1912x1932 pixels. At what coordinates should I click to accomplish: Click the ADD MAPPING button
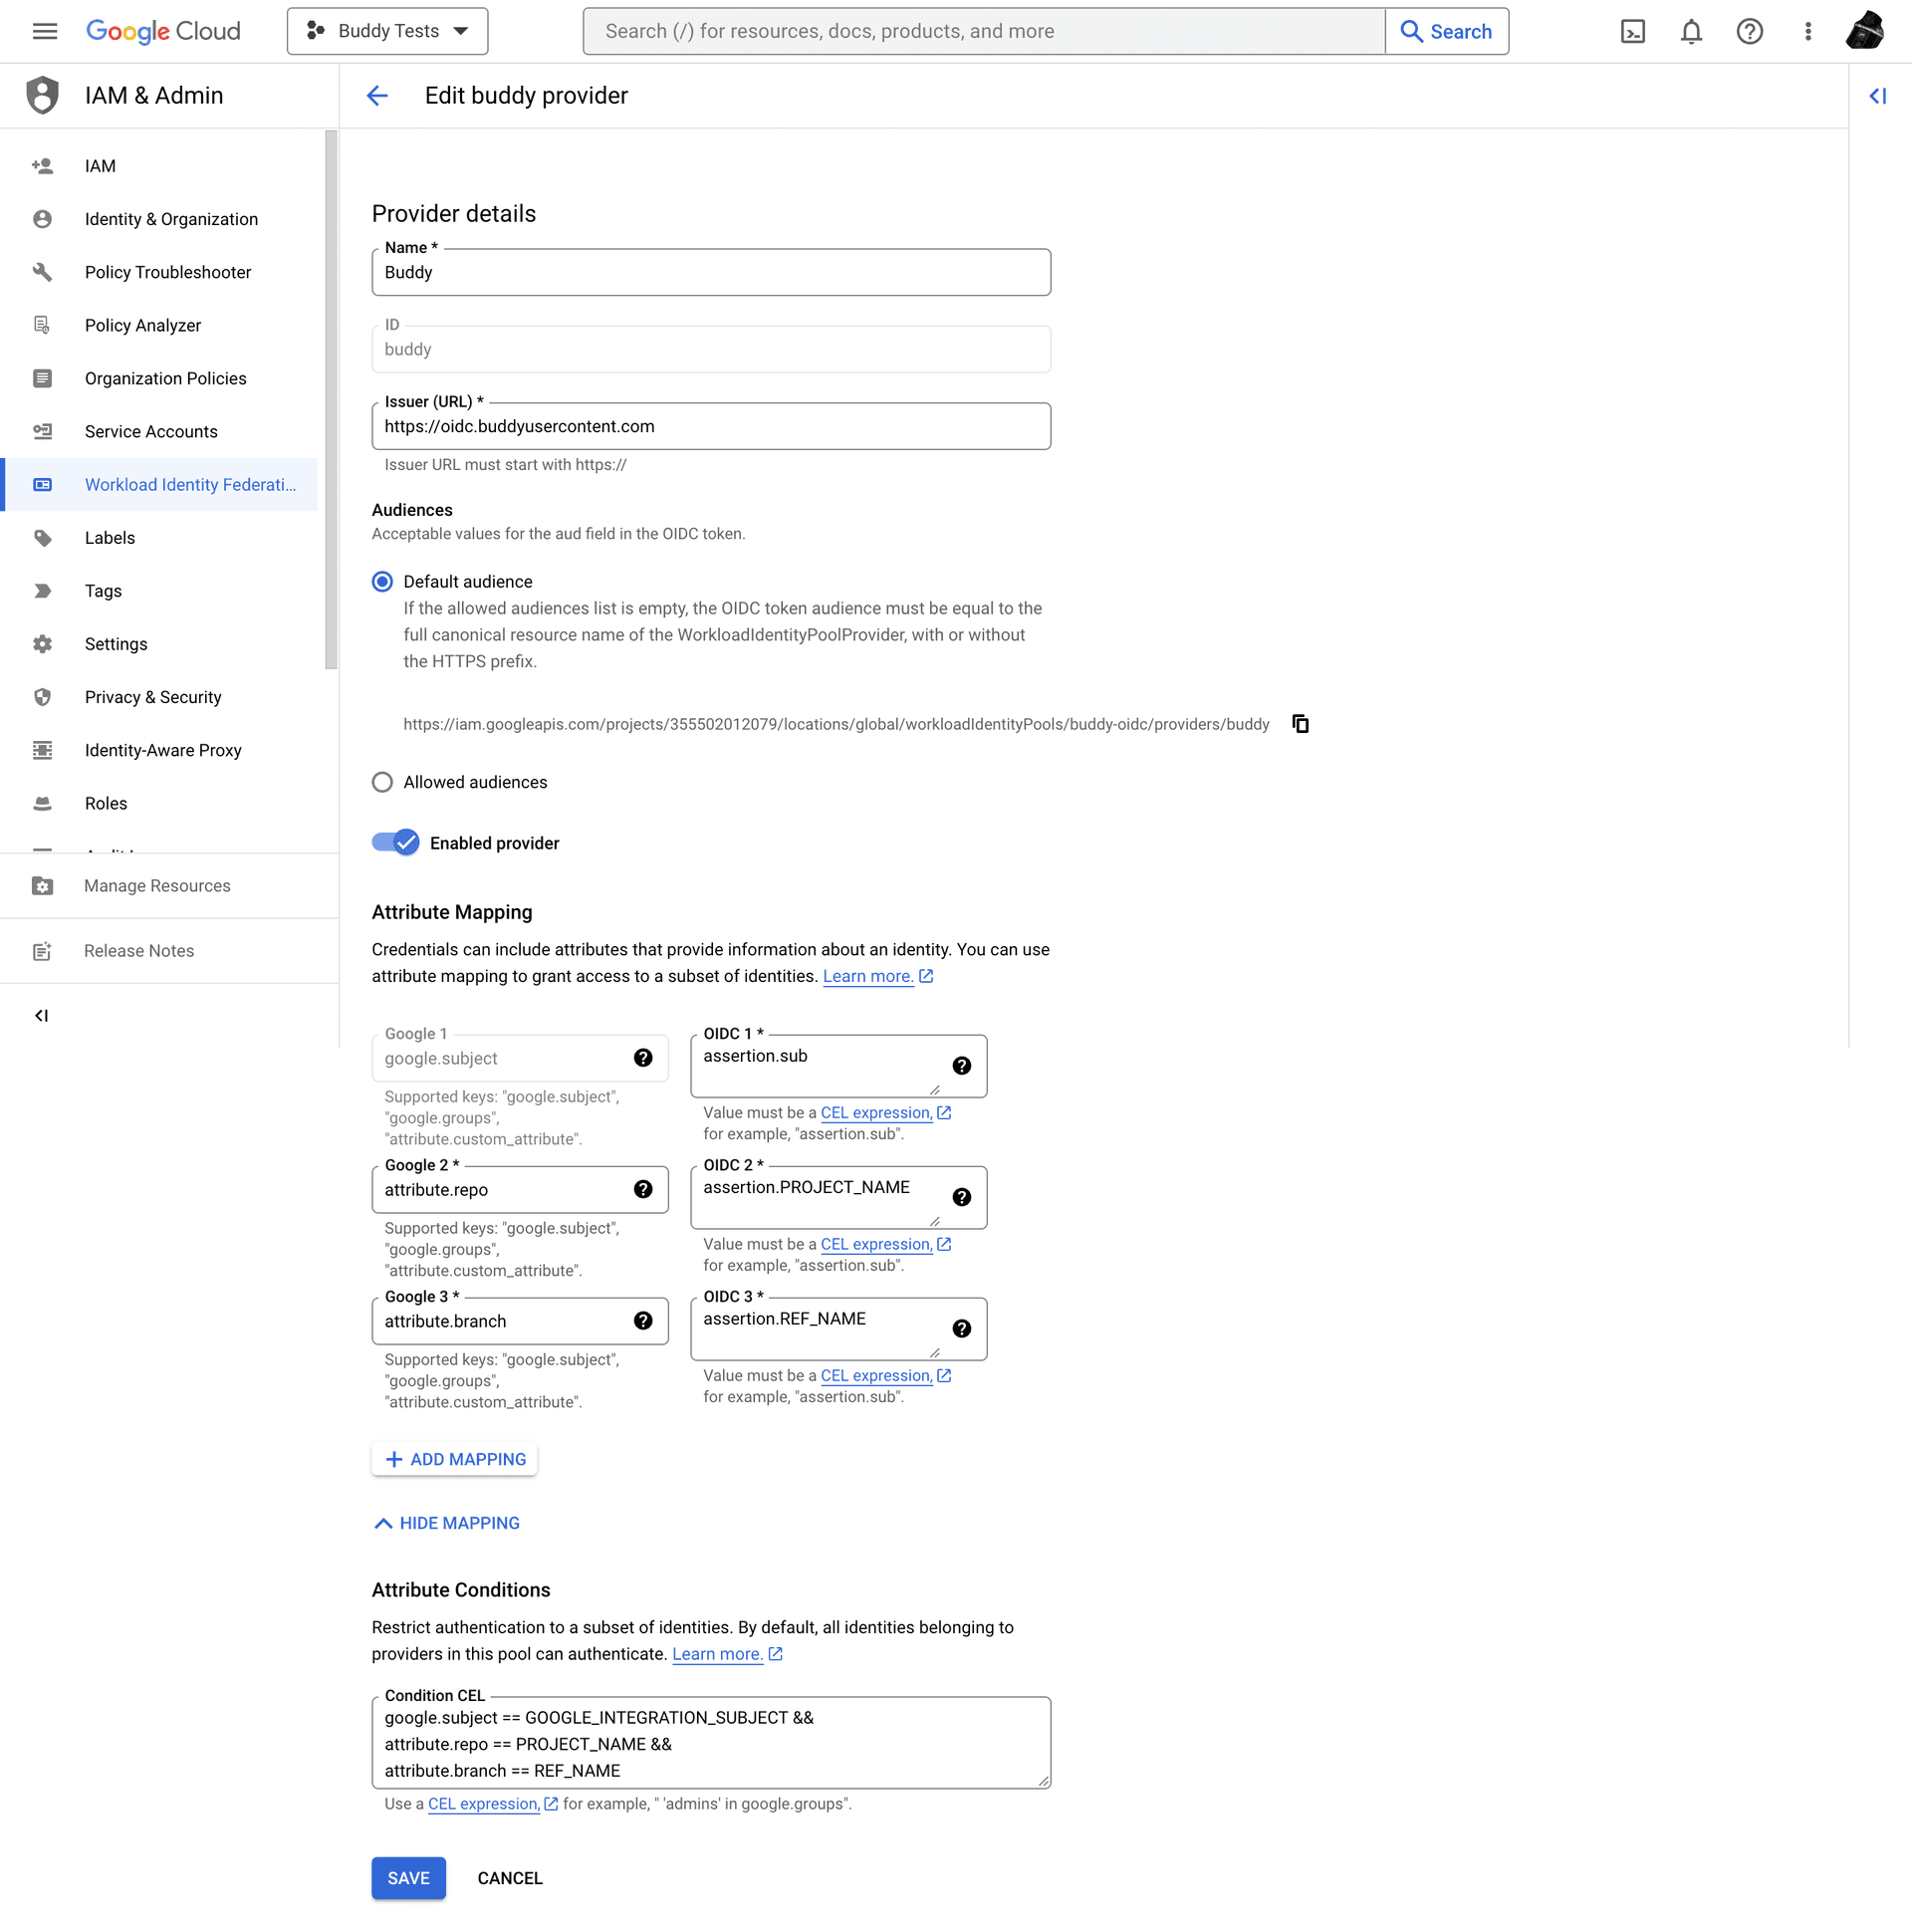tap(454, 1459)
